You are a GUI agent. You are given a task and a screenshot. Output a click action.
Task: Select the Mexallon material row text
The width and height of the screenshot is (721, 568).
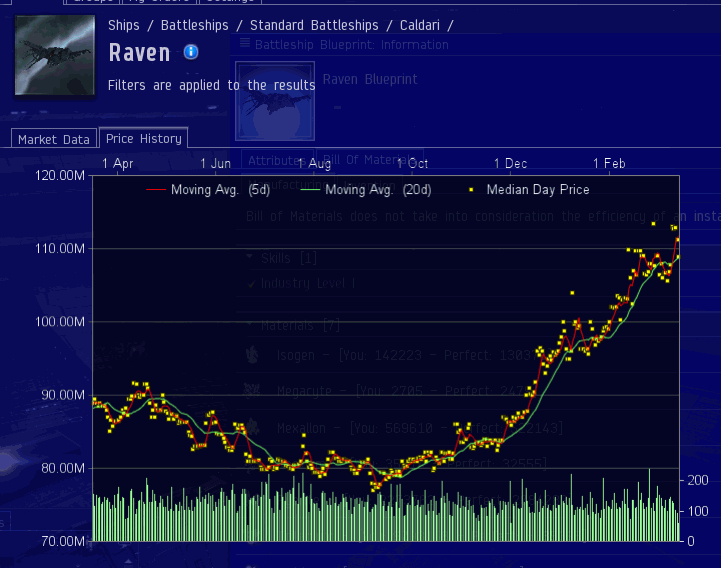point(420,428)
